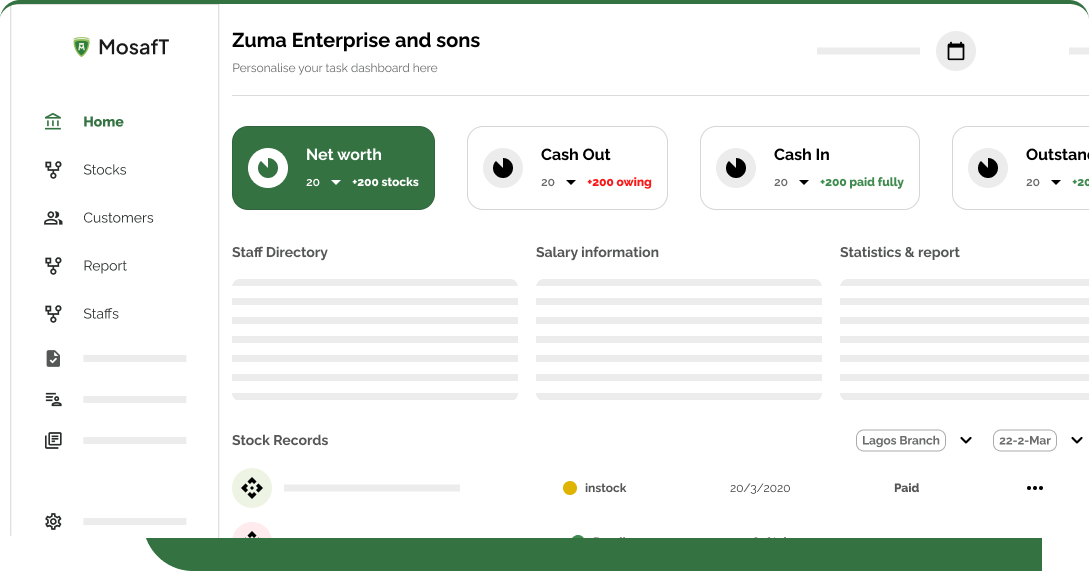This screenshot has width=1089, height=571.
Task: Click the Net worth pie chart icon
Action: [268, 168]
